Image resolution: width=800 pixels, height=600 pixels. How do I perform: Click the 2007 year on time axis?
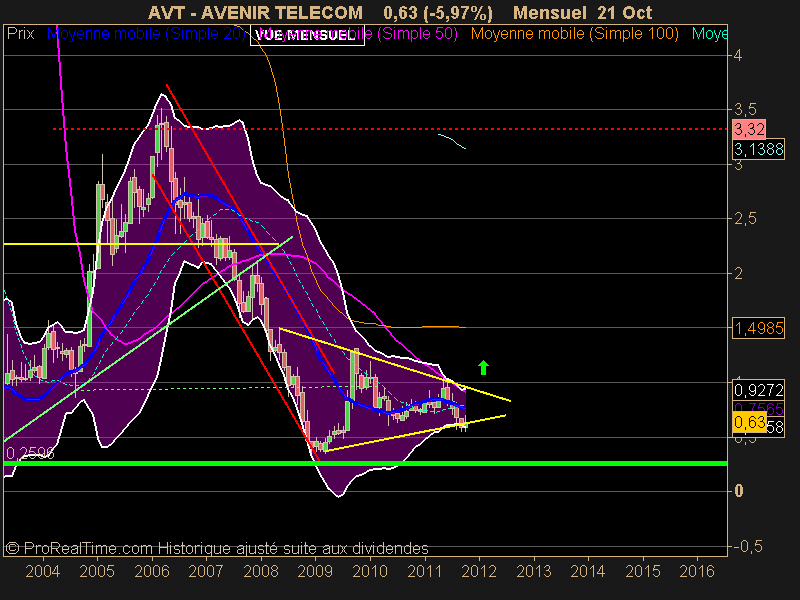206,571
